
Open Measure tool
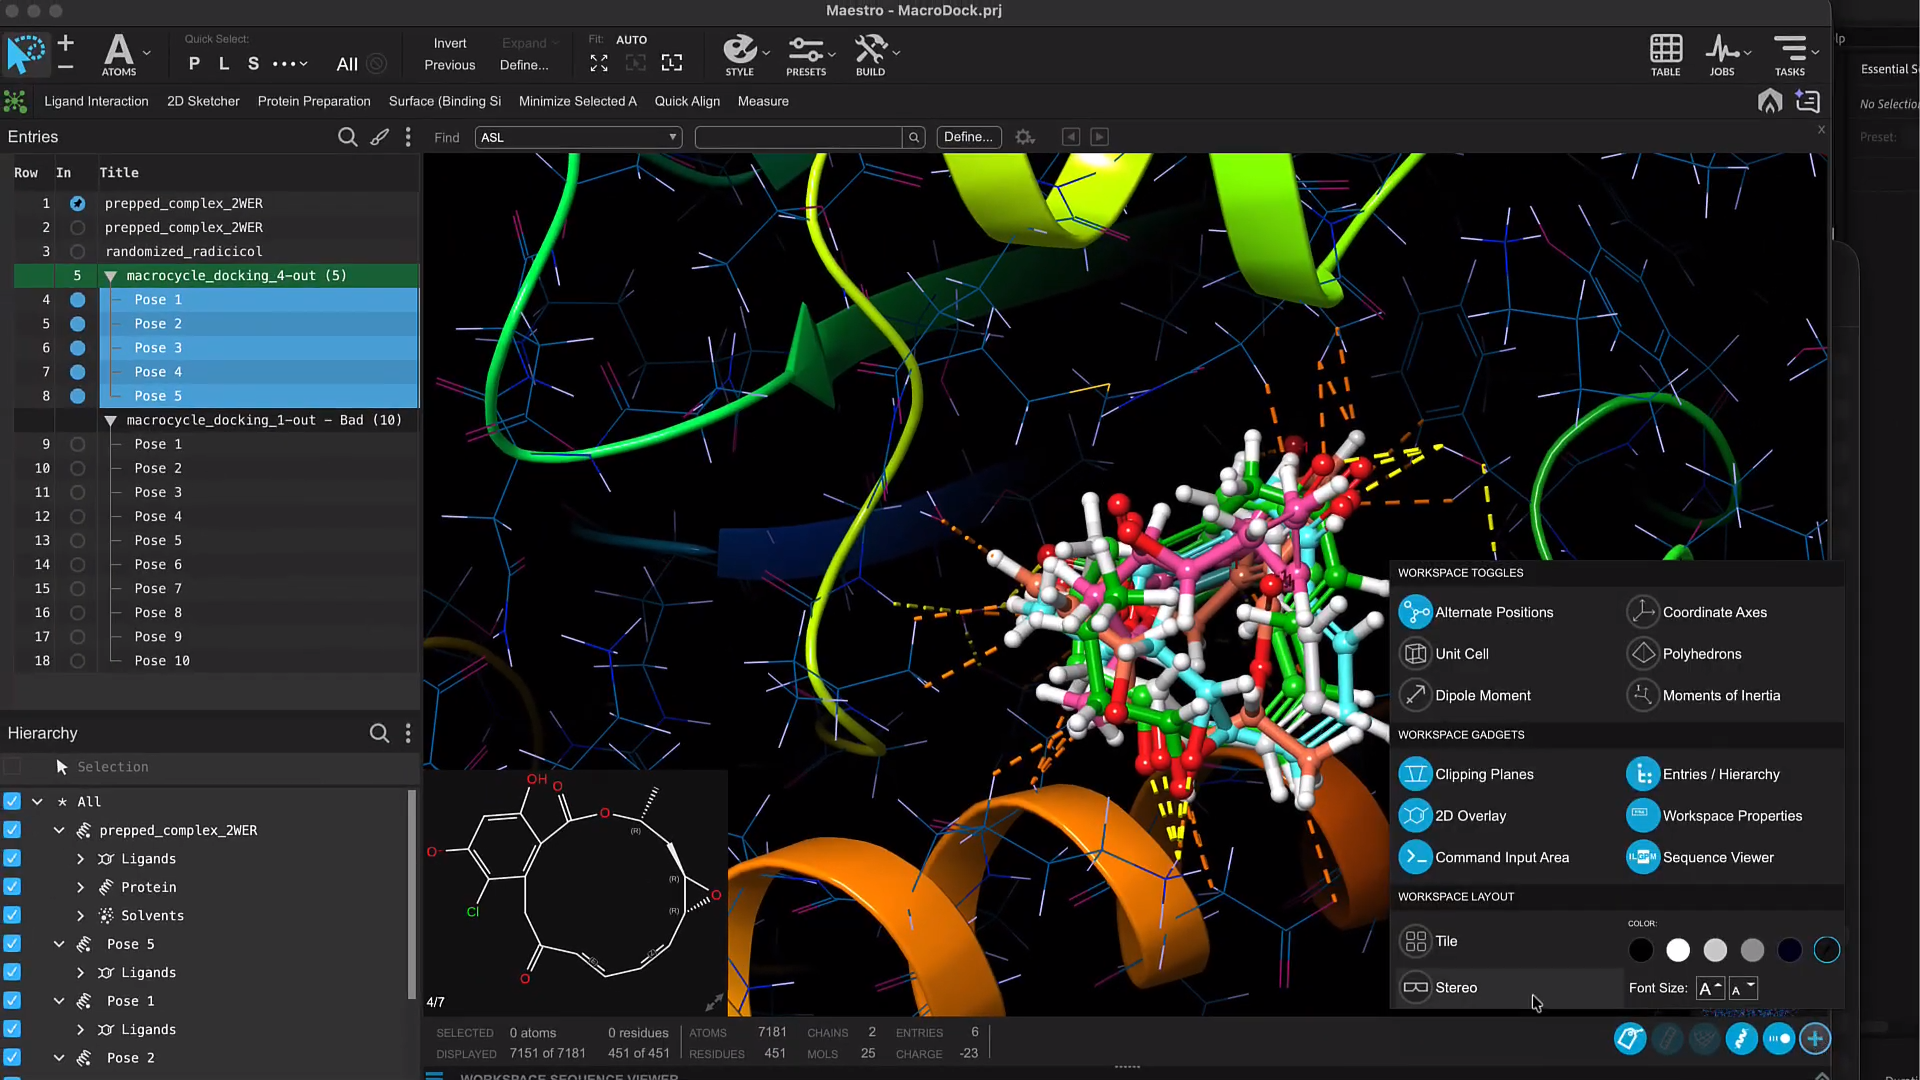763,101
